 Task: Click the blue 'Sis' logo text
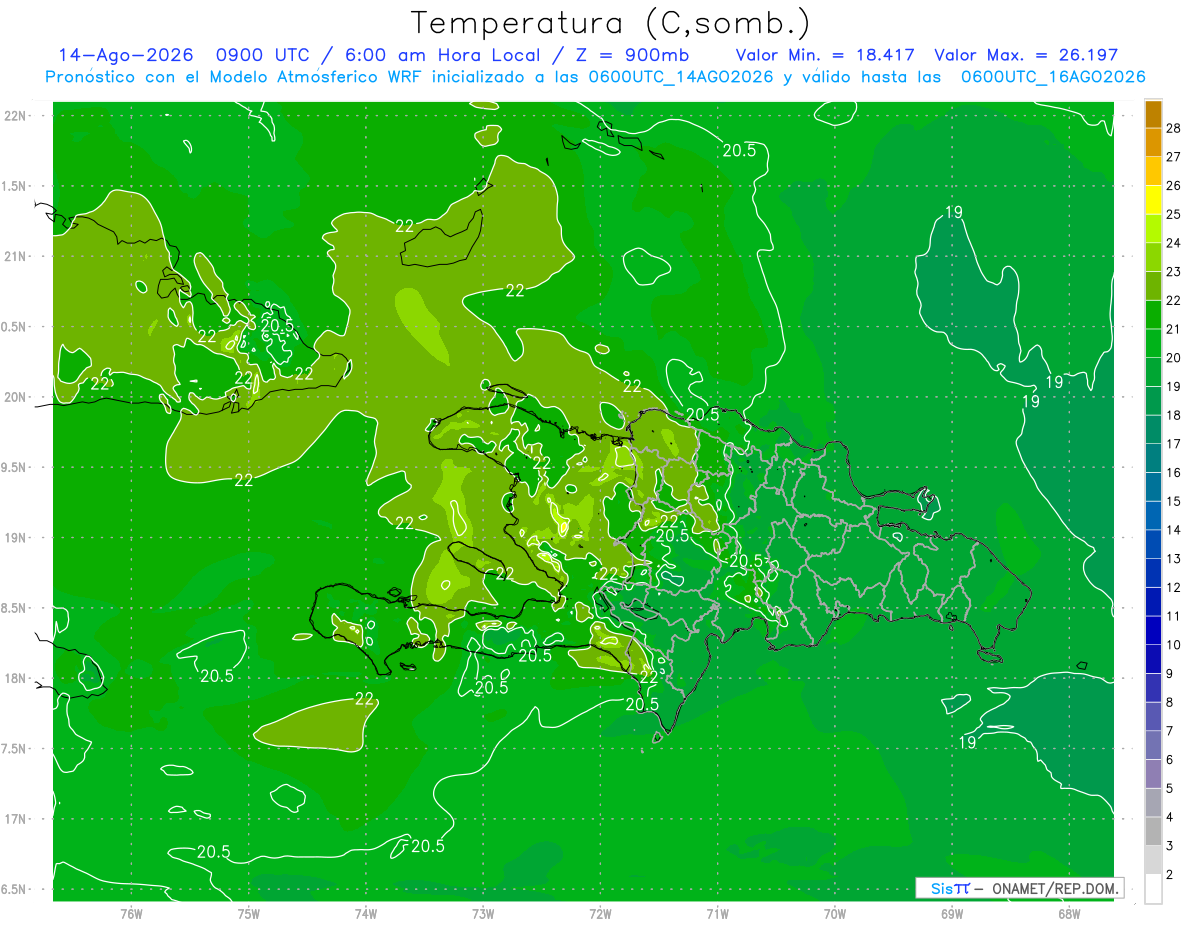(942, 888)
